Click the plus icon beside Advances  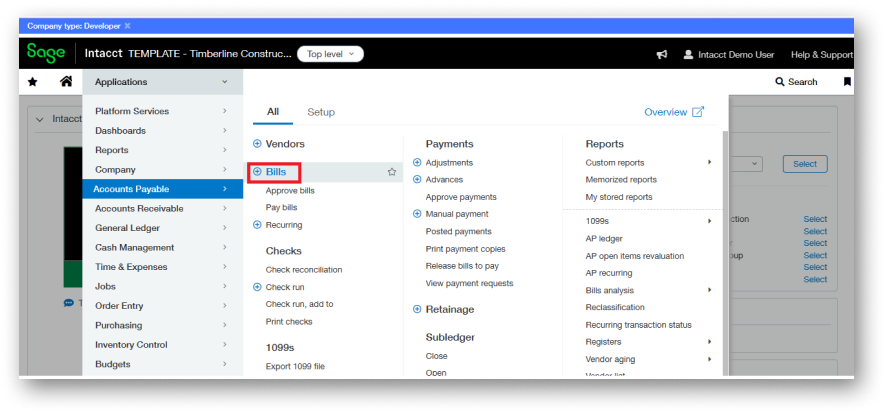pos(417,179)
